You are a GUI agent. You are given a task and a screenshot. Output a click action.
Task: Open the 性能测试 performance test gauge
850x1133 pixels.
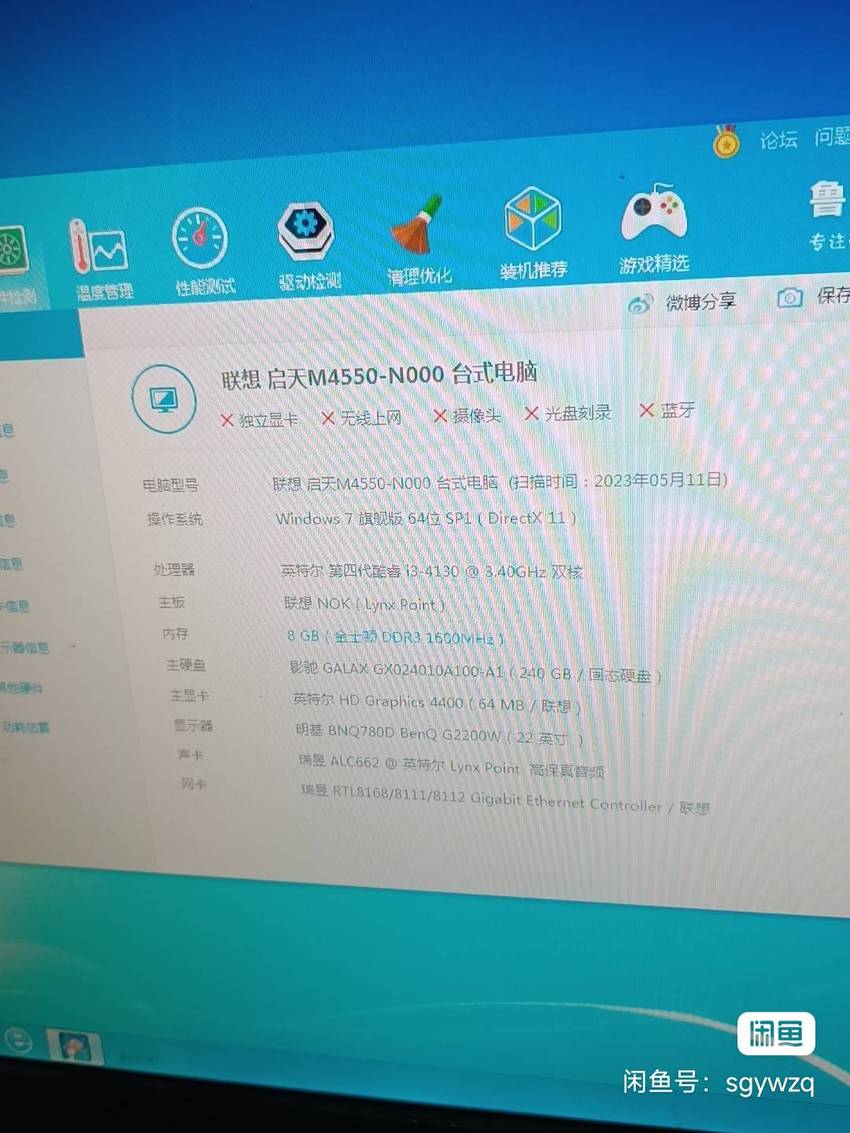[x=203, y=253]
